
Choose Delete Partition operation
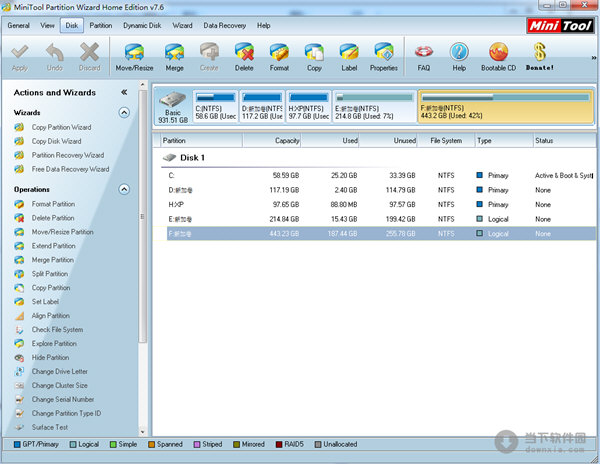53,218
